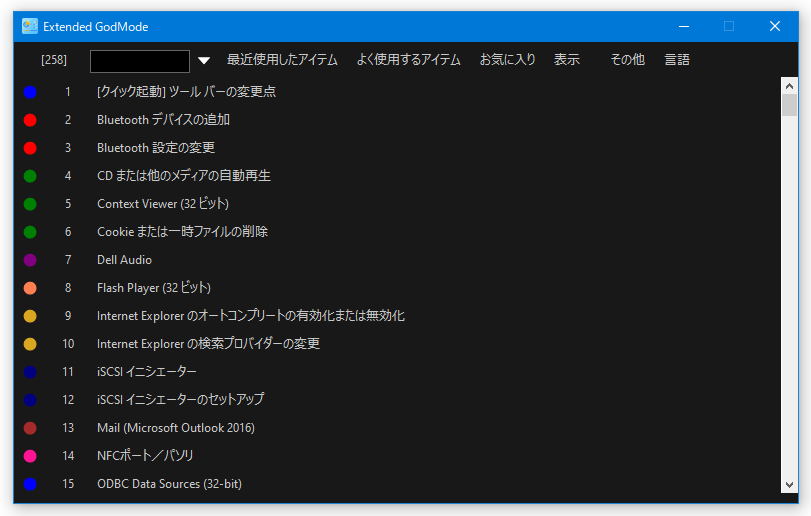Select Internet Explorer のオートコンプリートの有効化または無効化

pos(251,315)
